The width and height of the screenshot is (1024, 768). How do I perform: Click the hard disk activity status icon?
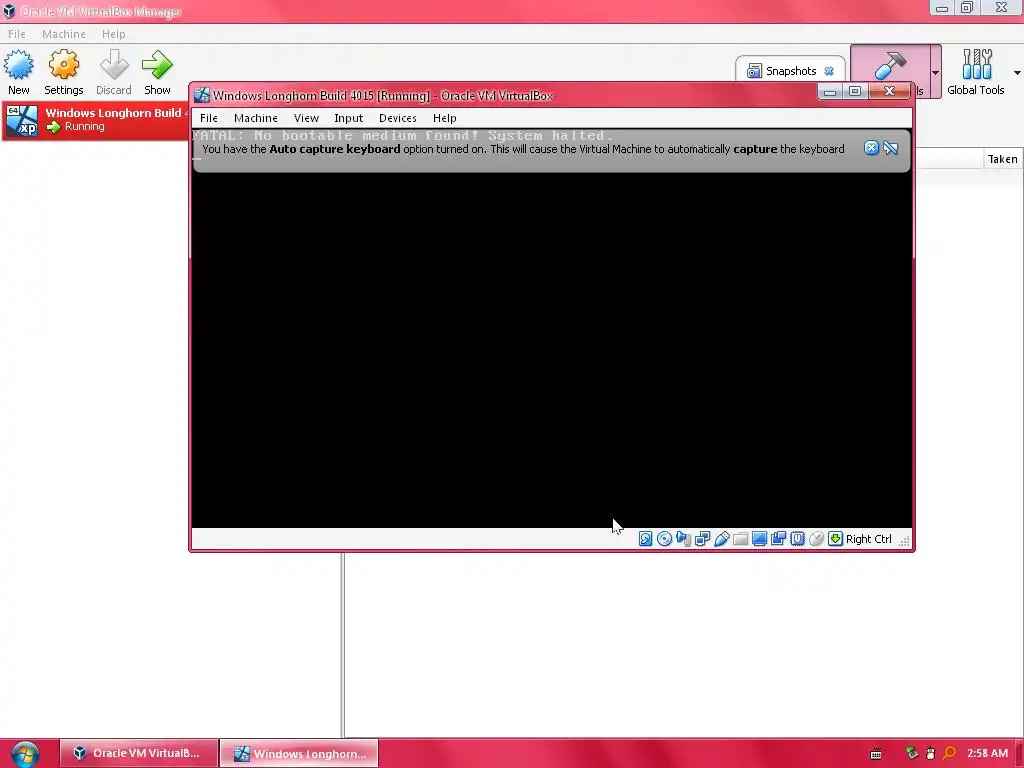645,539
